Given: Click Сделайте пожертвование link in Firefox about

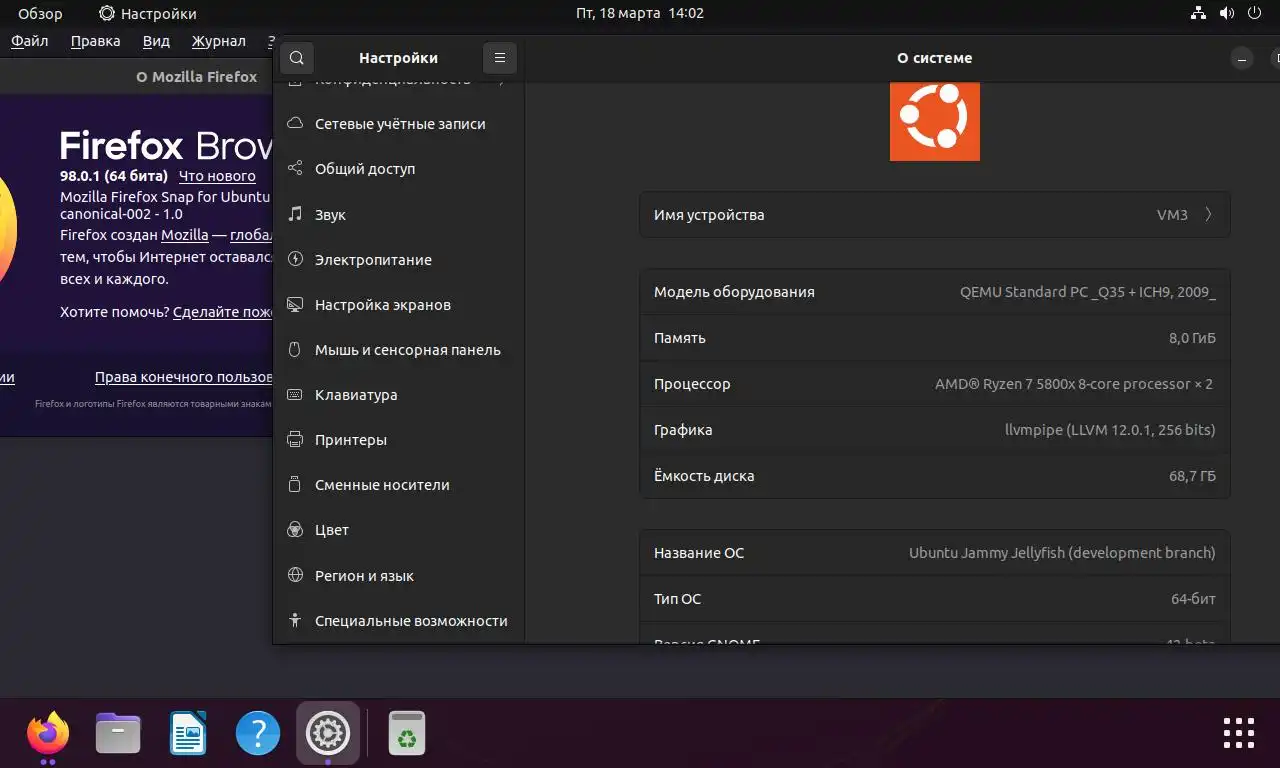Looking at the screenshot, I should pyautogui.click(x=223, y=312).
